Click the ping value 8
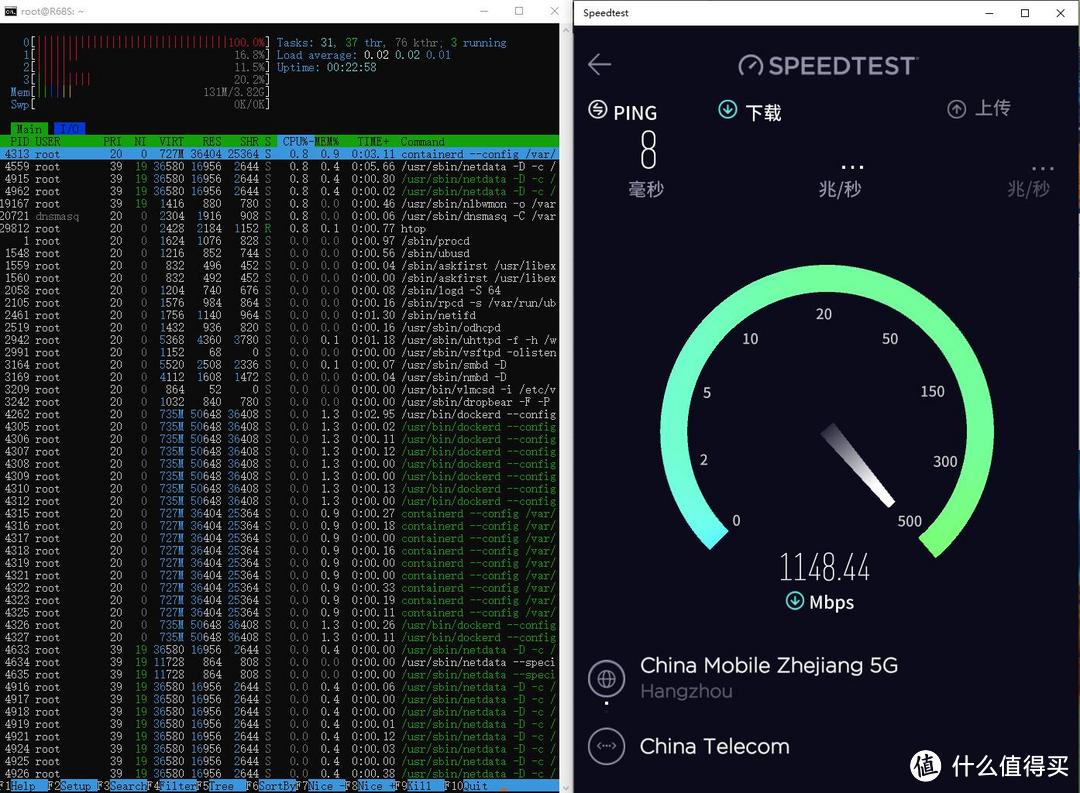The image size is (1080, 793). [648, 150]
